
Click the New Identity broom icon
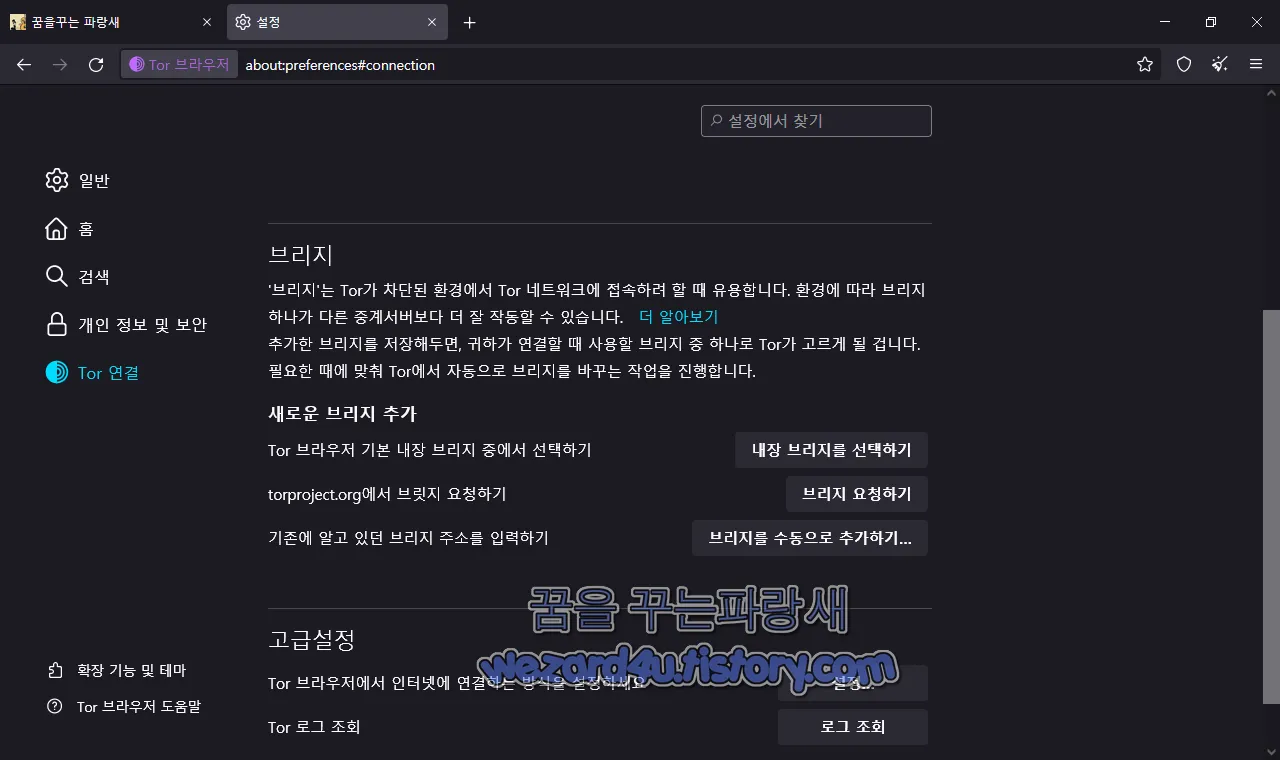(1219, 64)
